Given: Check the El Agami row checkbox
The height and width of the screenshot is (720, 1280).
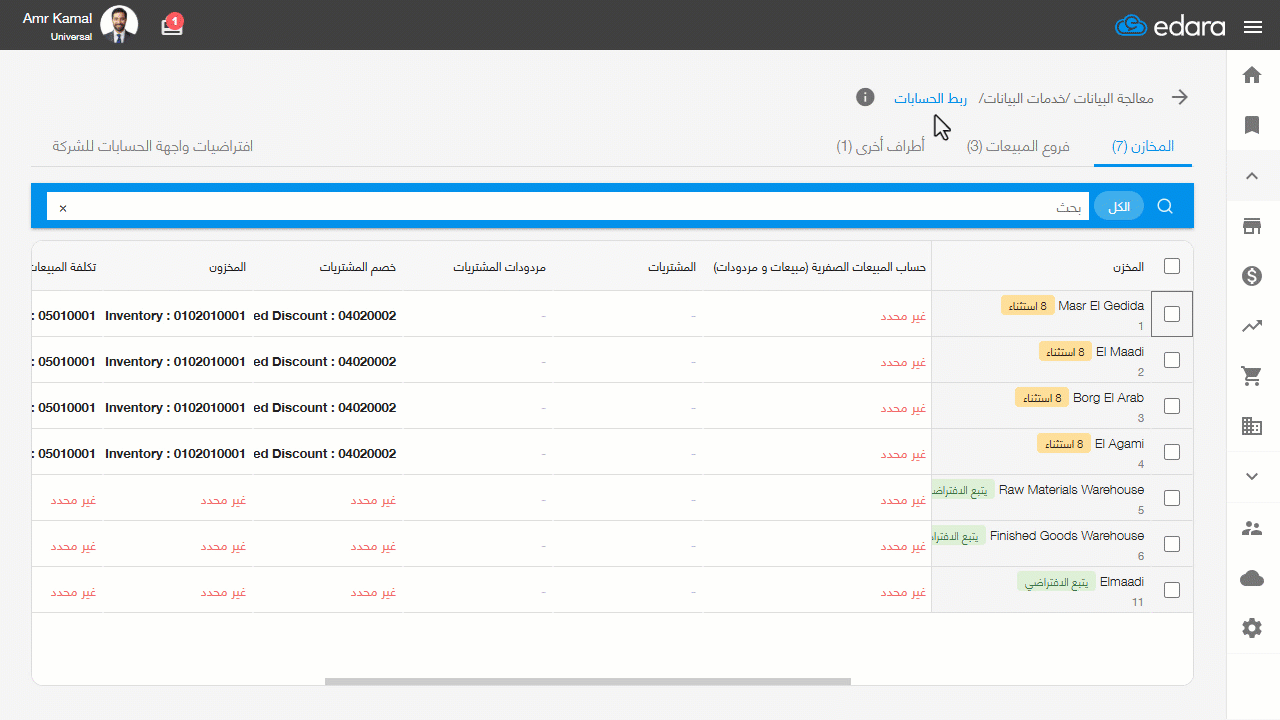Looking at the screenshot, I should (1172, 452).
